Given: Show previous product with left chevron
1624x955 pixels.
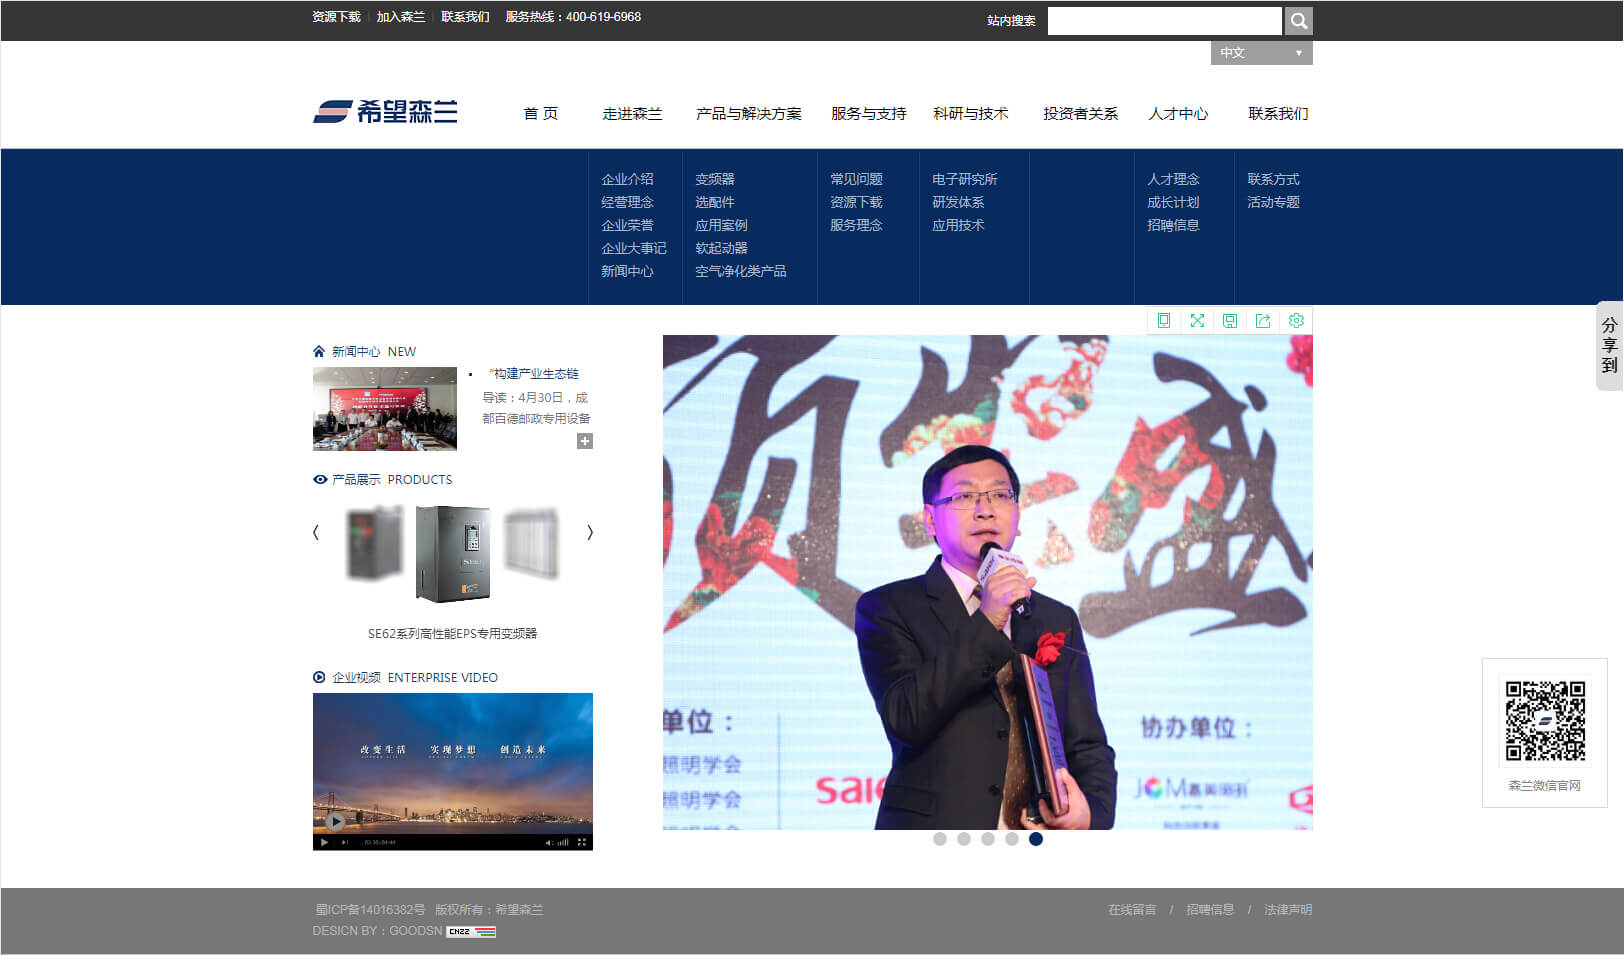Looking at the screenshot, I should coord(316,532).
